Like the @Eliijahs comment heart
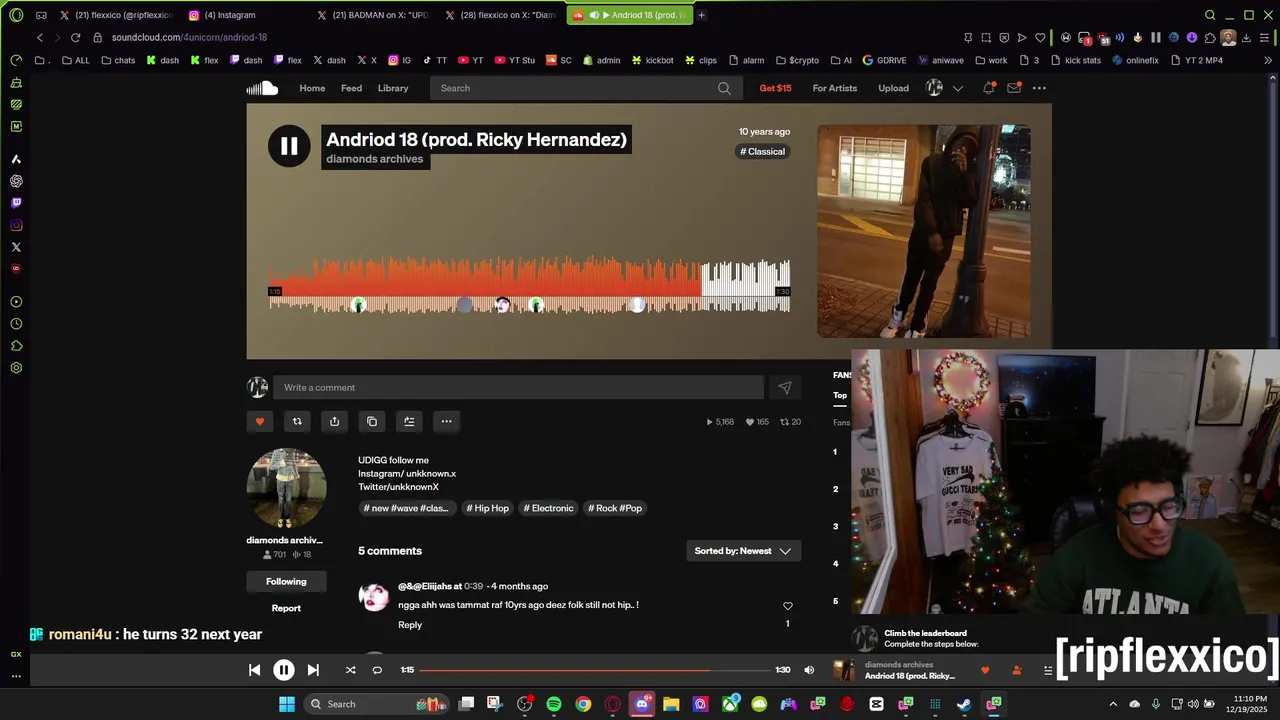1280x720 pixels. pos(787,606)
